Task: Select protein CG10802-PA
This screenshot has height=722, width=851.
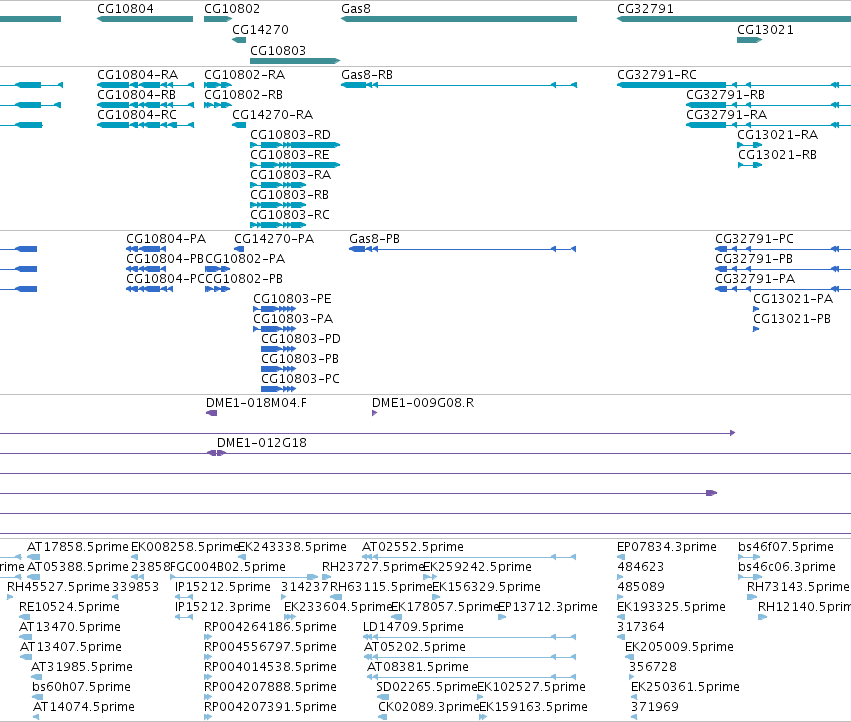Action: [x=218, y=269]
